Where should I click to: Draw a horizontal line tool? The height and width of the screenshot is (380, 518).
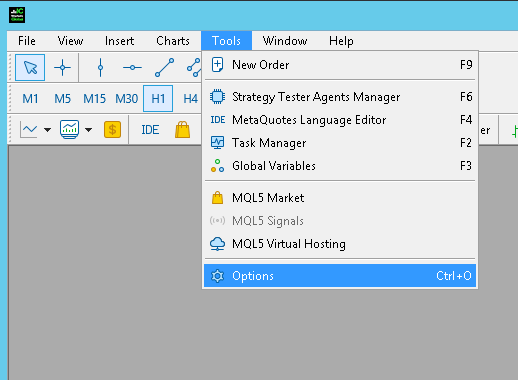click(132, 68)
